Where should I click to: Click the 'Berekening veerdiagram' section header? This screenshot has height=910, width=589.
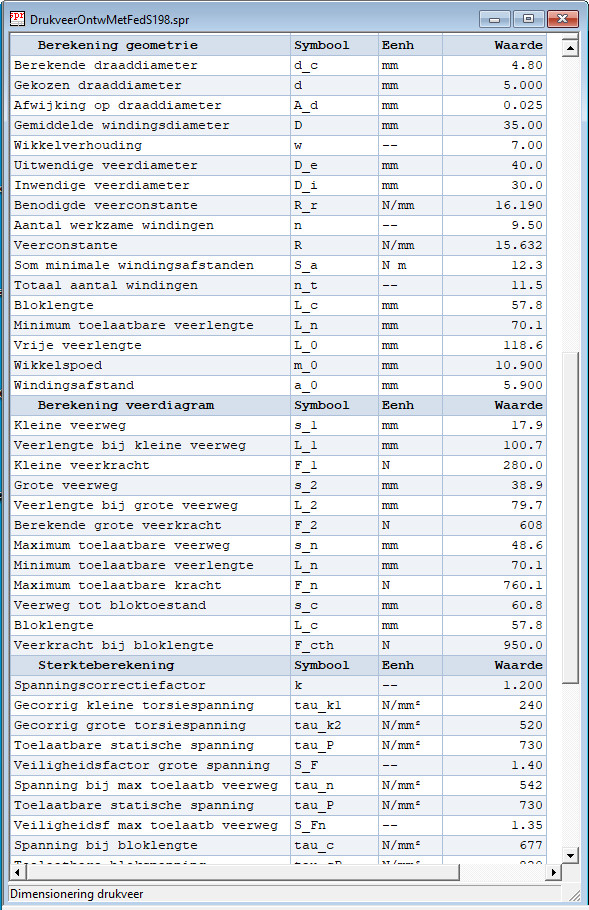tap(126, 405)
